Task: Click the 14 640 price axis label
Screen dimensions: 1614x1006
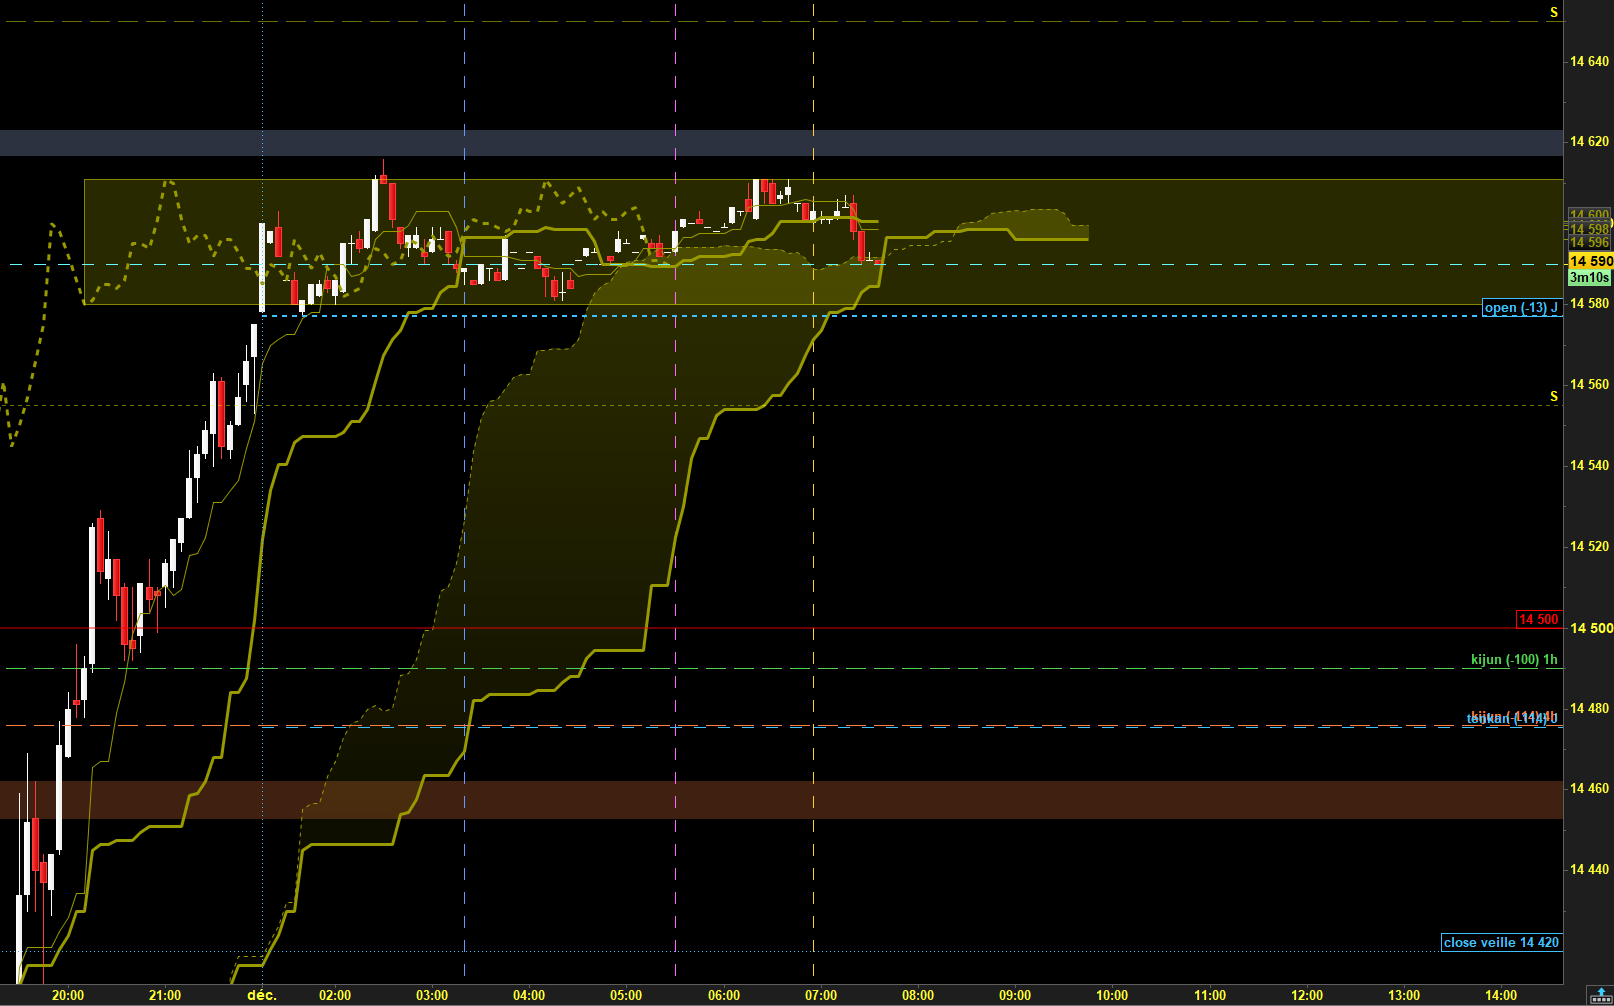Action: point(1590,61)
